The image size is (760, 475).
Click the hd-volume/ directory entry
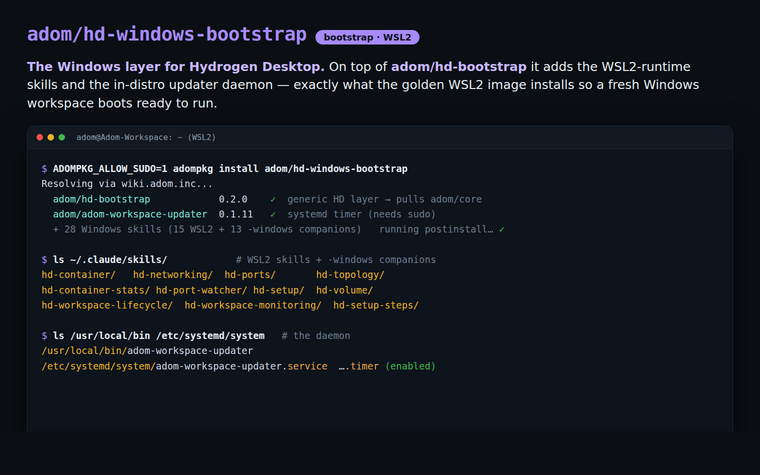pos(345,290)
